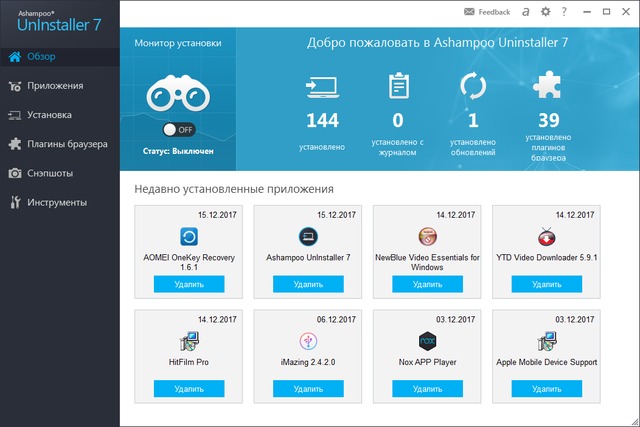The width and height of the screenshot is (640, 427).
Task: Open help via question mark icon
Action: [565, 12]
